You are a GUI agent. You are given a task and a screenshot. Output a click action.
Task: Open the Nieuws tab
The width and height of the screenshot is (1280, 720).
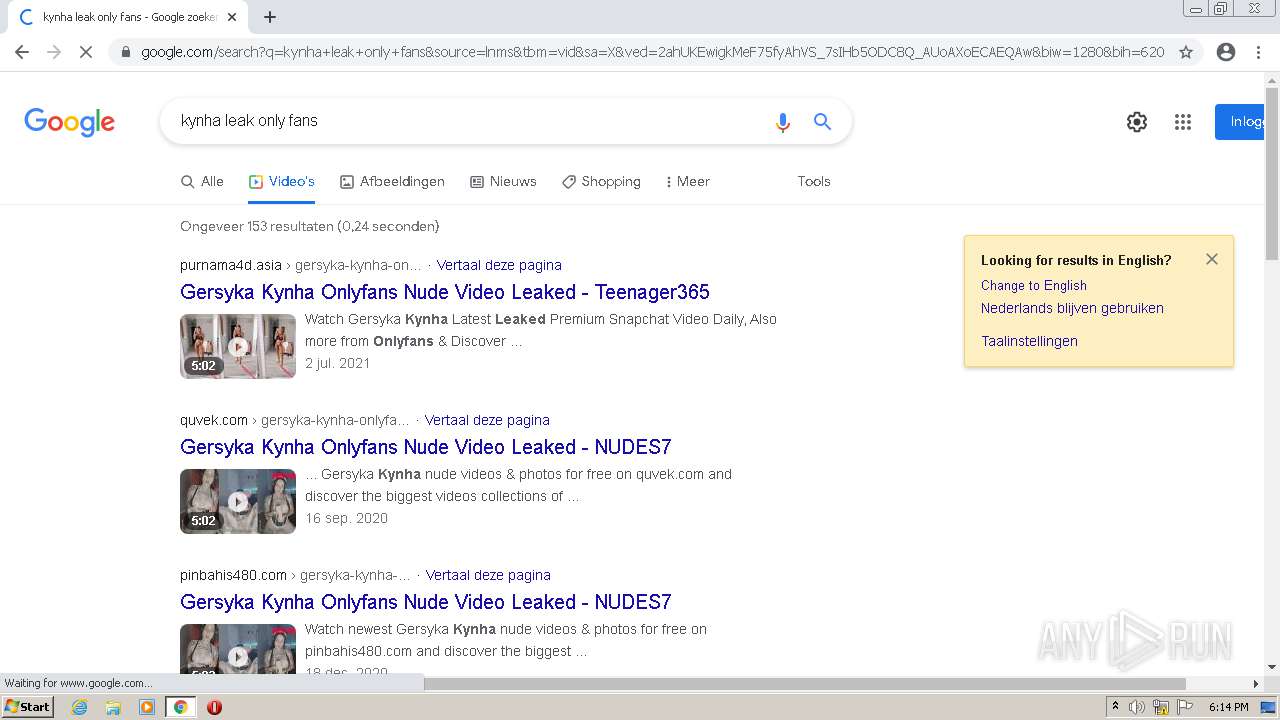503,181
